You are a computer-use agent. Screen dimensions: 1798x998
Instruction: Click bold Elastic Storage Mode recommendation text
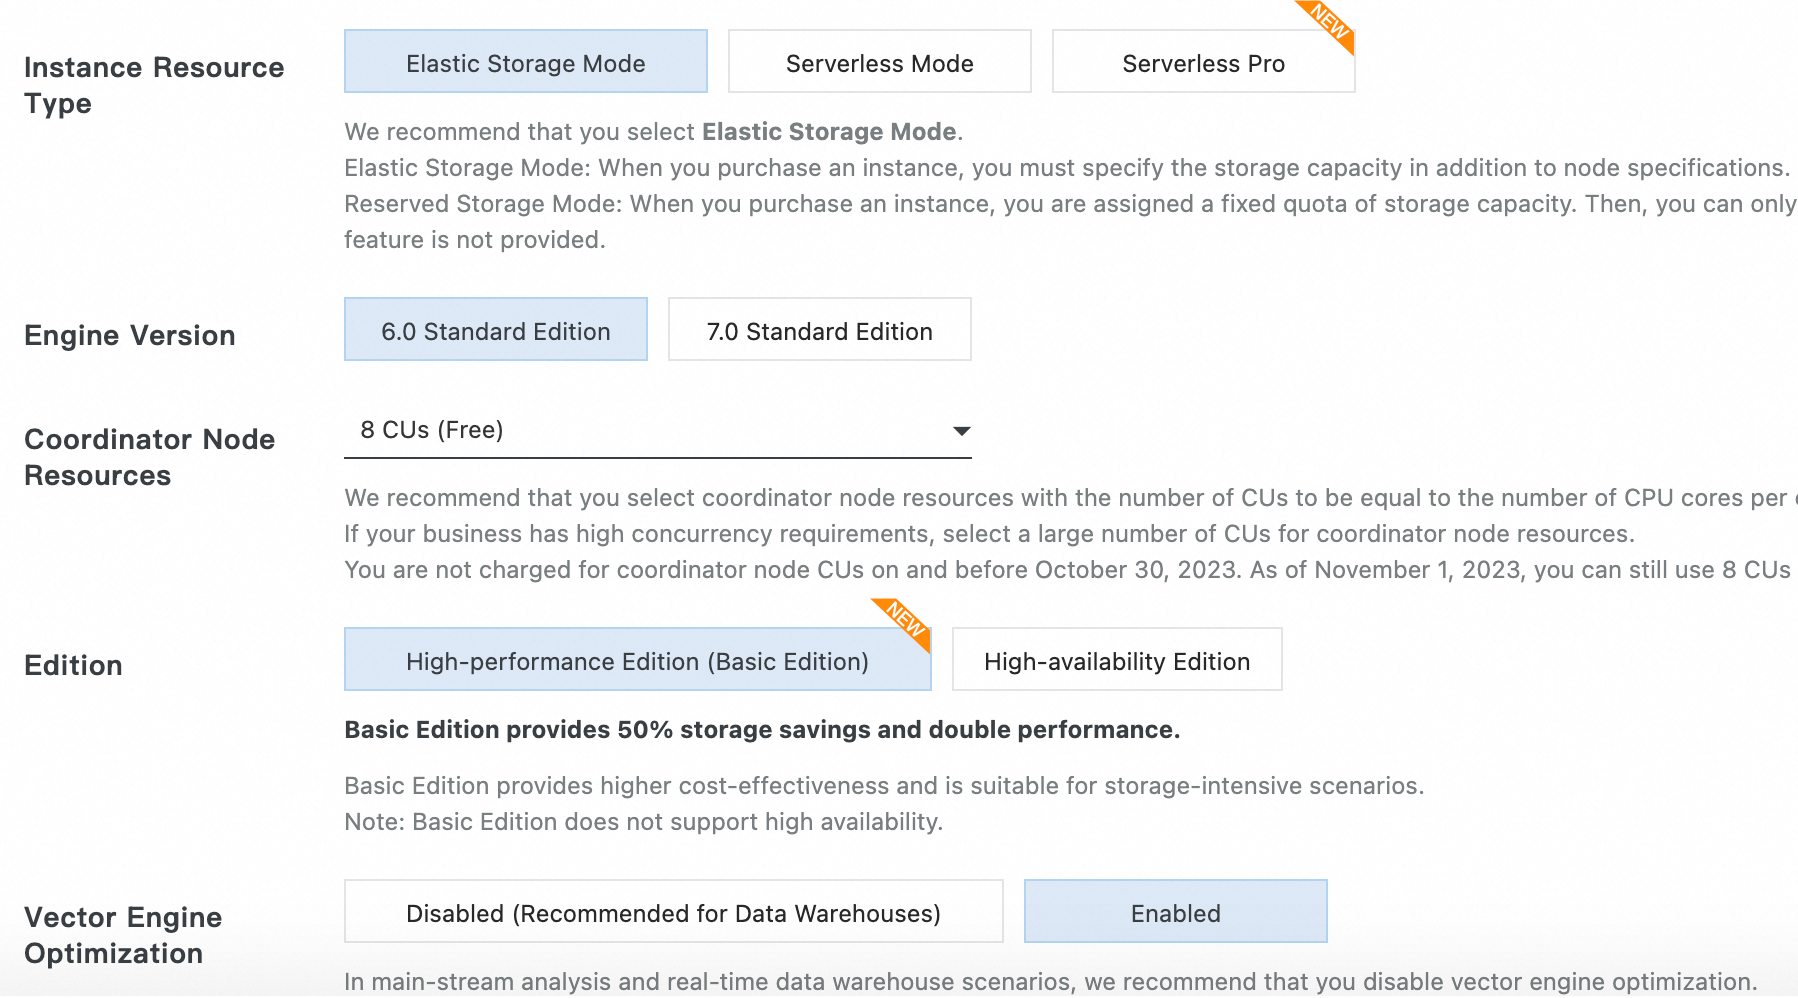pyautogui.click(x=829, y=132)
